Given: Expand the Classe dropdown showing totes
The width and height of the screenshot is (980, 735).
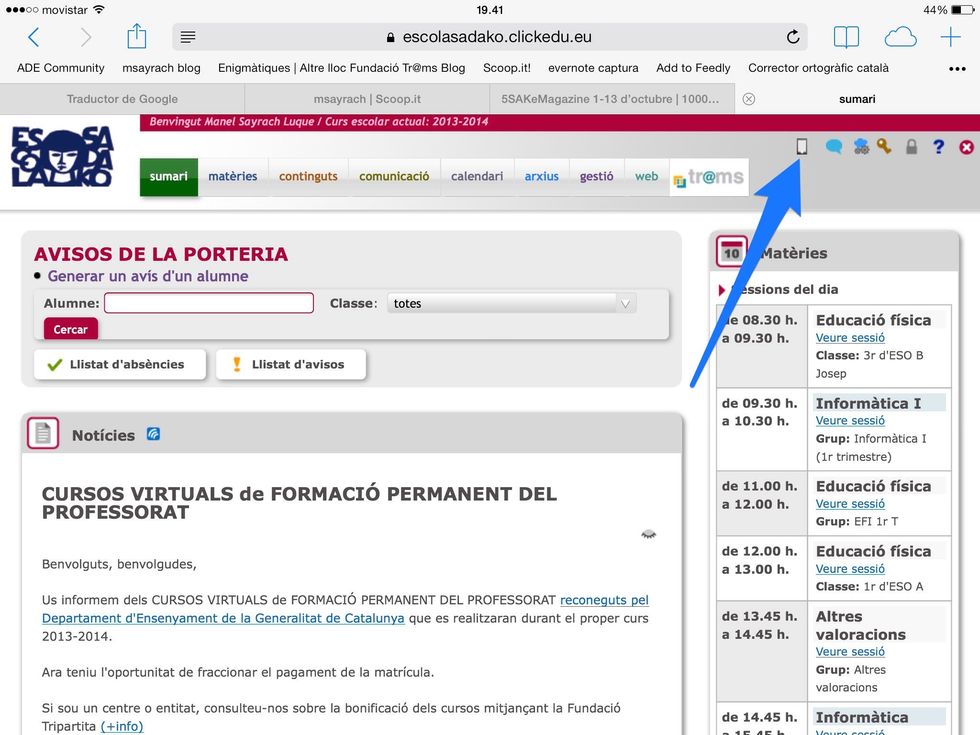Looking at the screenshot, I should pos(511,303).
